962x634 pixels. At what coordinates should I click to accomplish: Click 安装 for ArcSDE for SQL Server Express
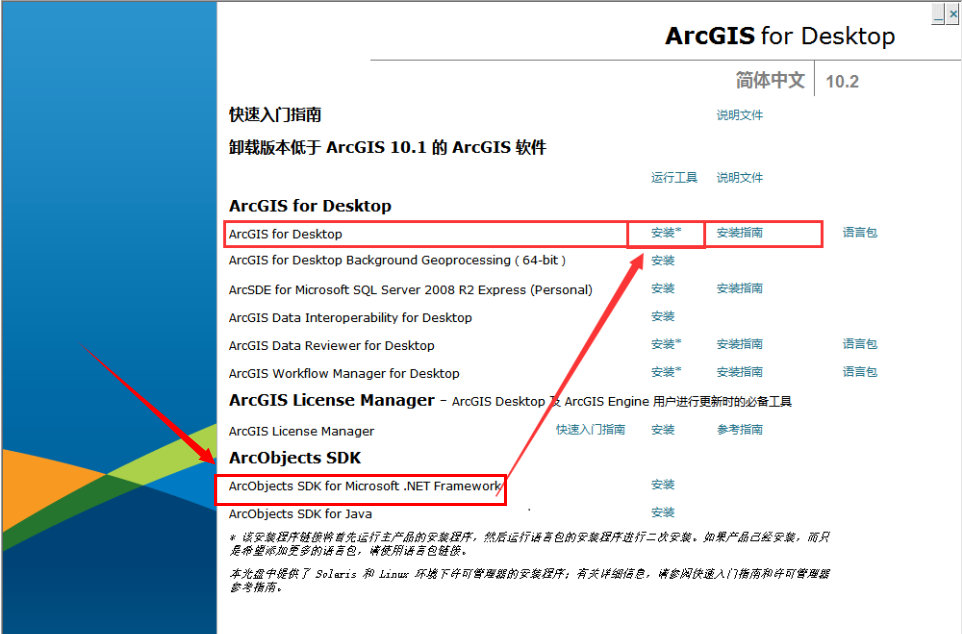click(663, 288)
